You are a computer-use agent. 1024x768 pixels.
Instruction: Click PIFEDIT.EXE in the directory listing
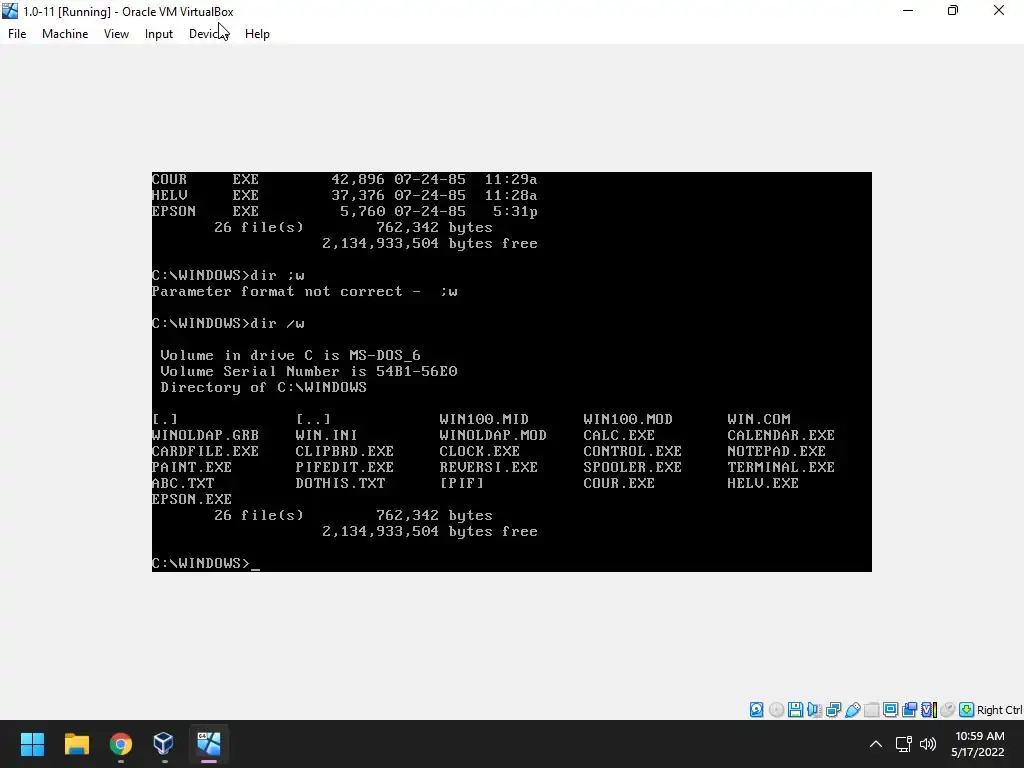[x=345, y=468]
